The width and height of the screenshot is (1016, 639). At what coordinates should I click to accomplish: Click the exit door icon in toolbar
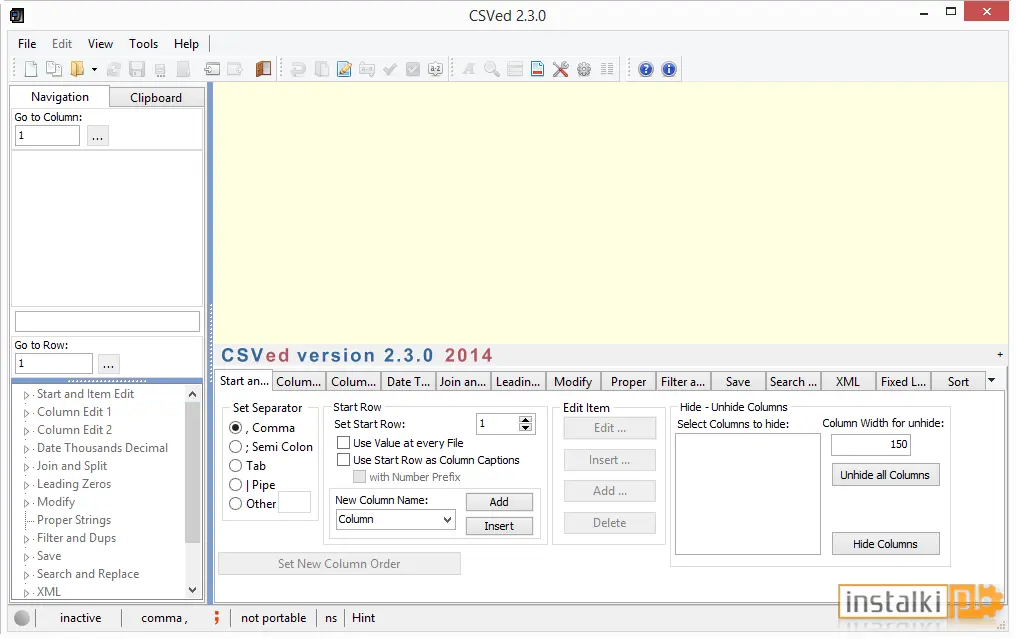click(x=263, y=69)
